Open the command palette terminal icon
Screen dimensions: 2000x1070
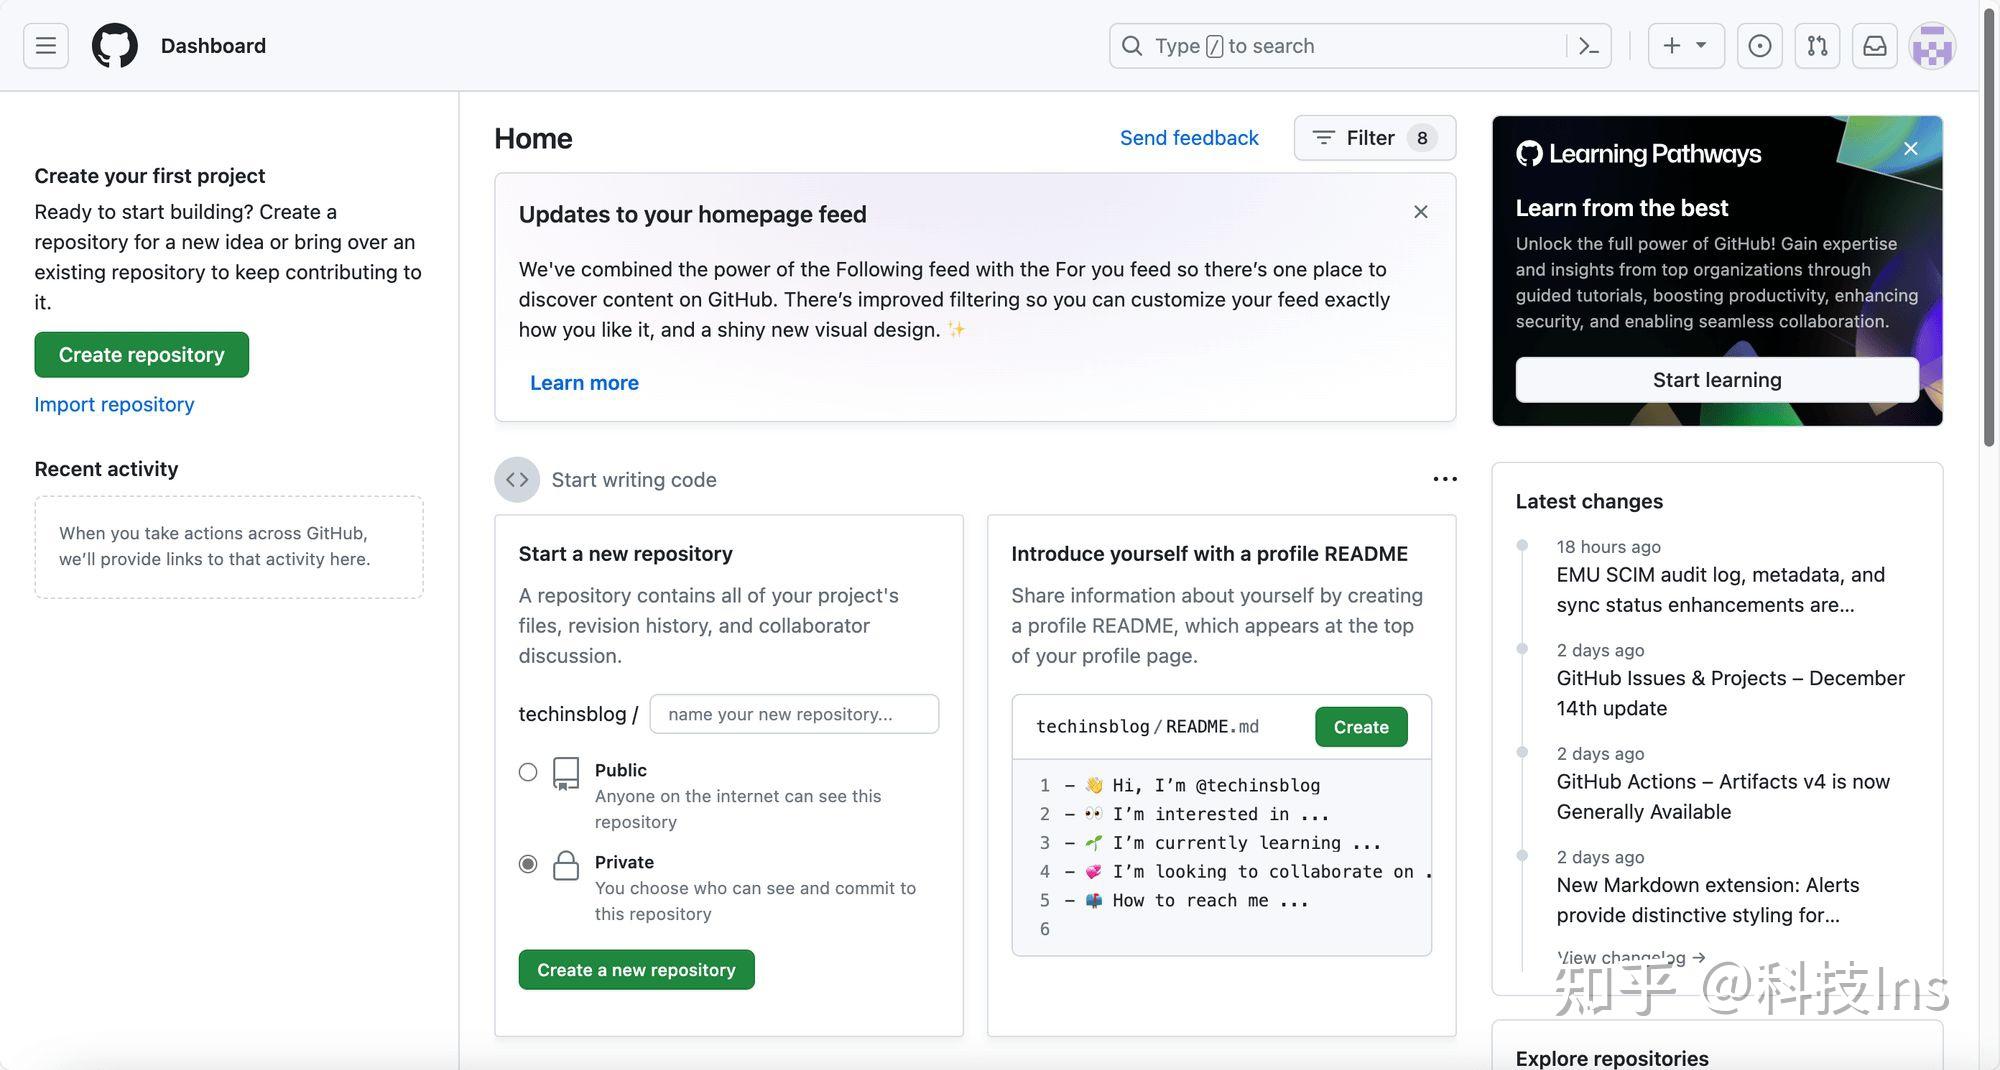1589,45
